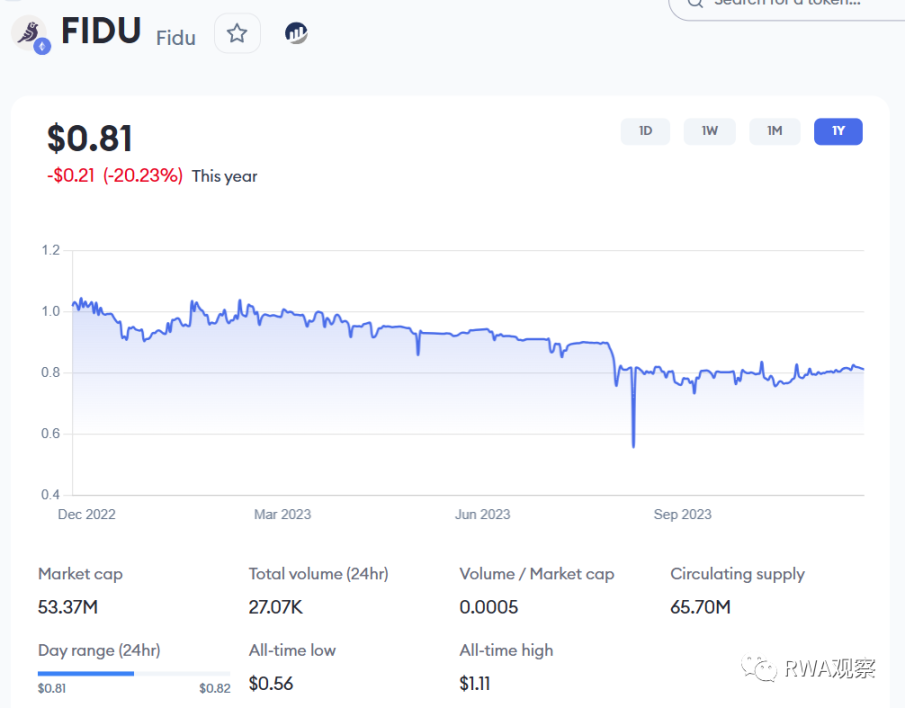Select the 1W time range
The image size is (905, 708).
tap(709, 131)
